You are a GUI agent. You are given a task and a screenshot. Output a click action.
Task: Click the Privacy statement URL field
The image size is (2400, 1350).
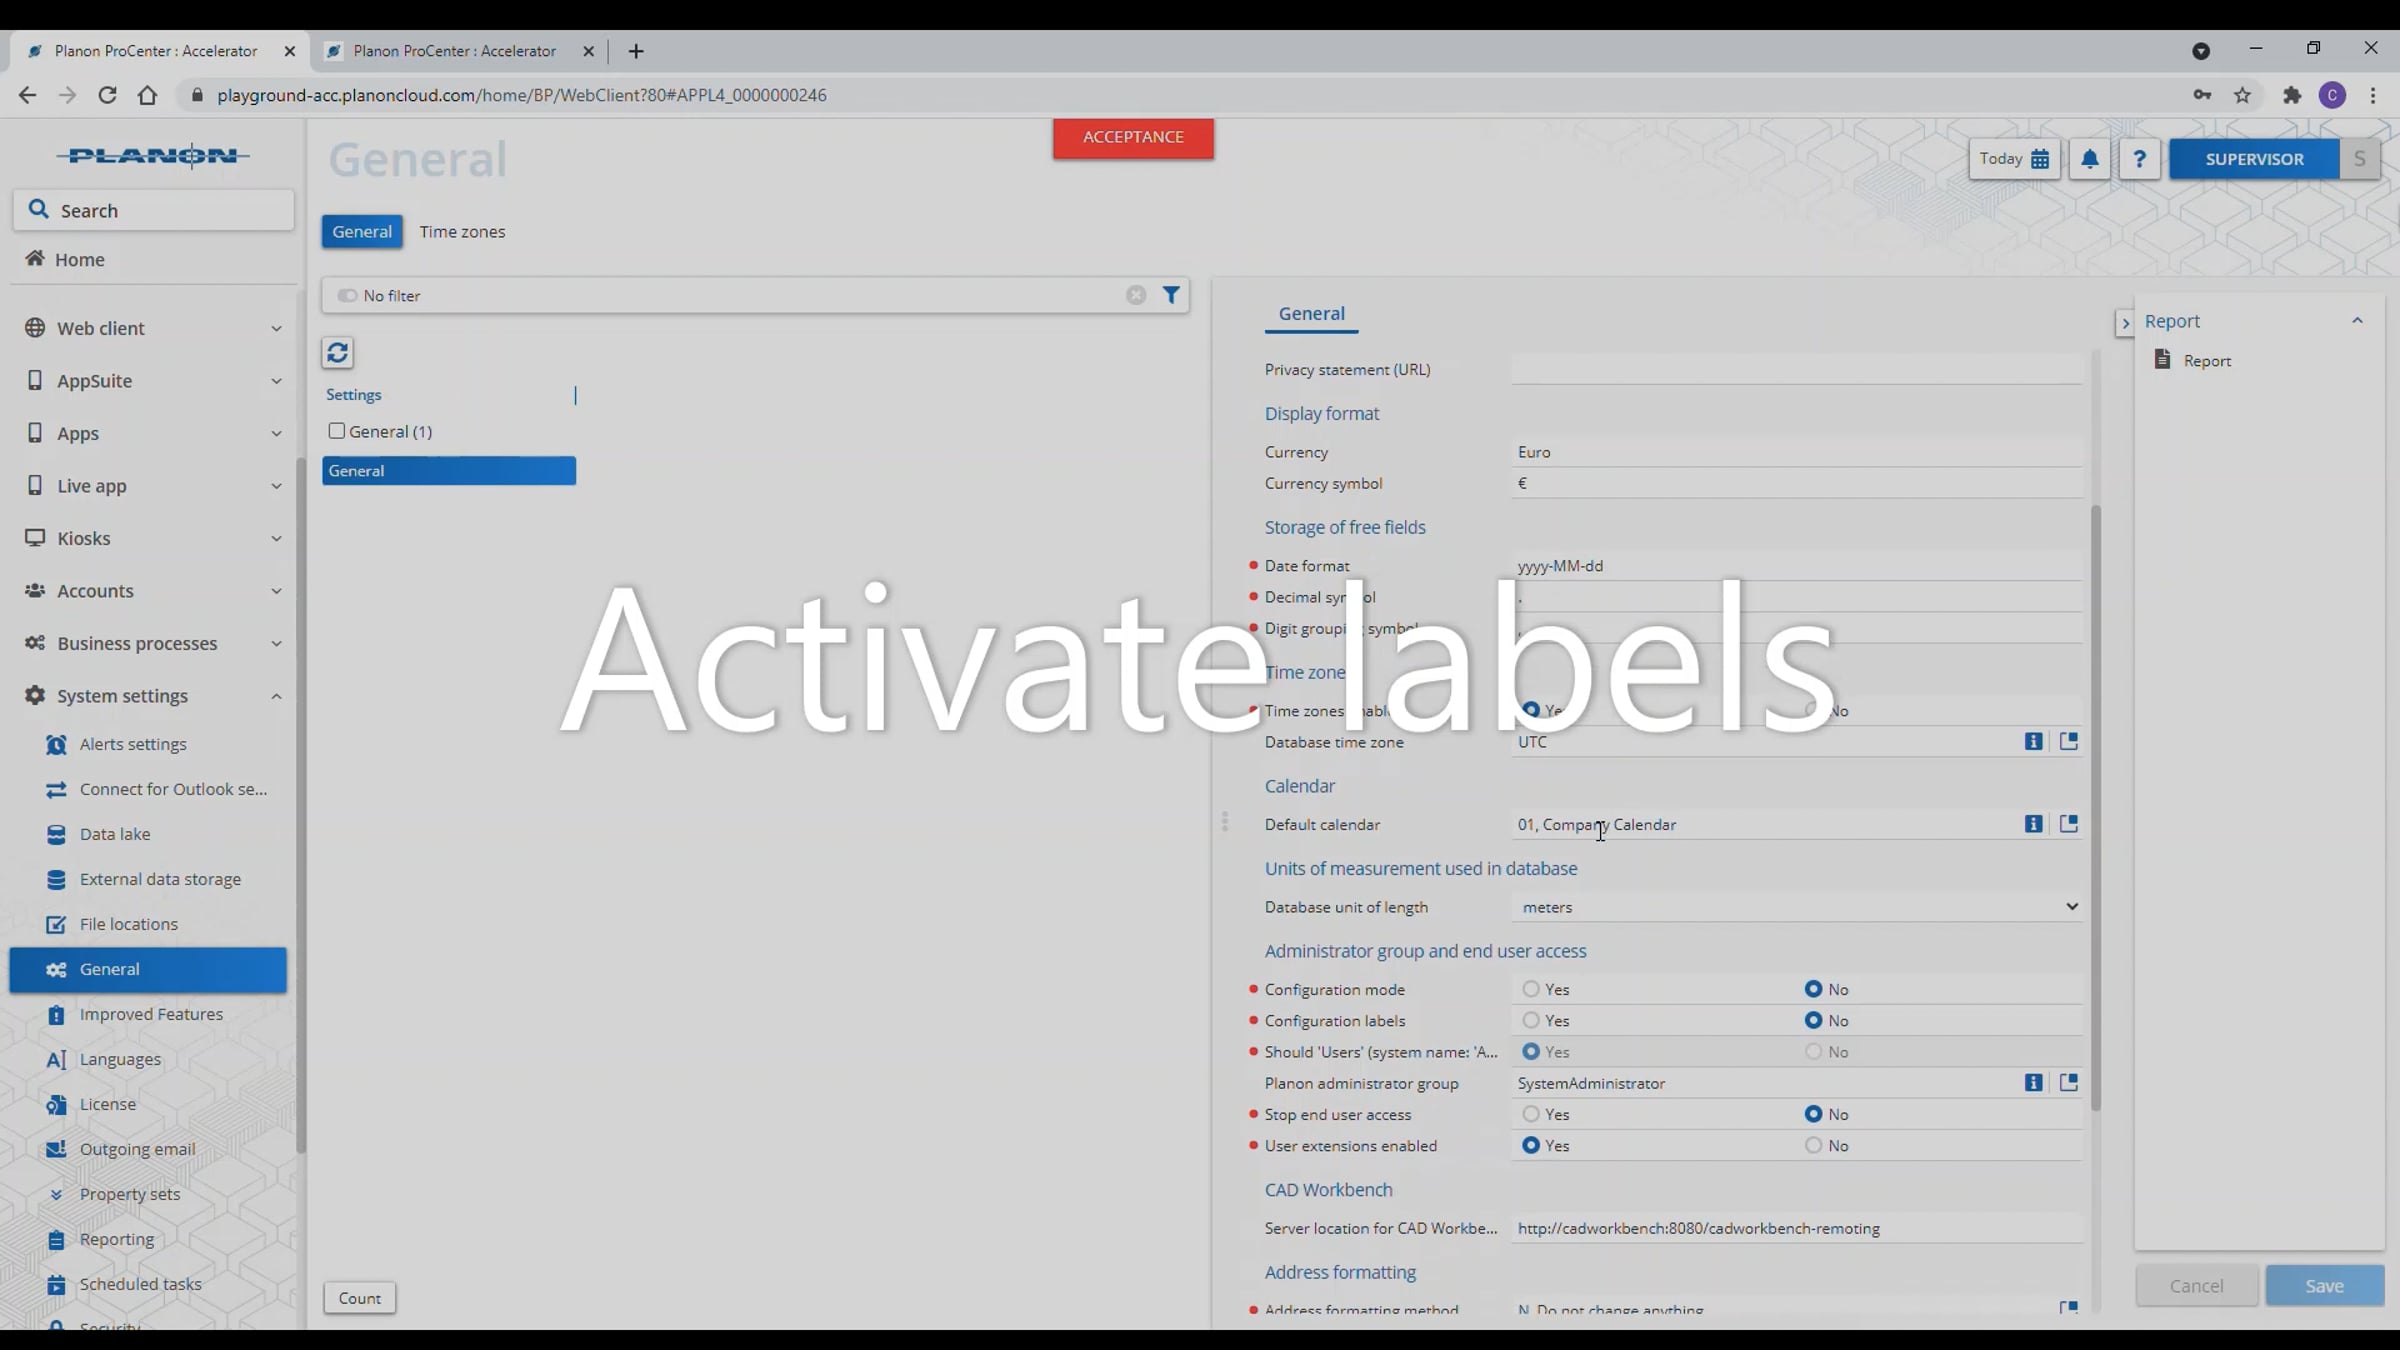point(1798,370)
